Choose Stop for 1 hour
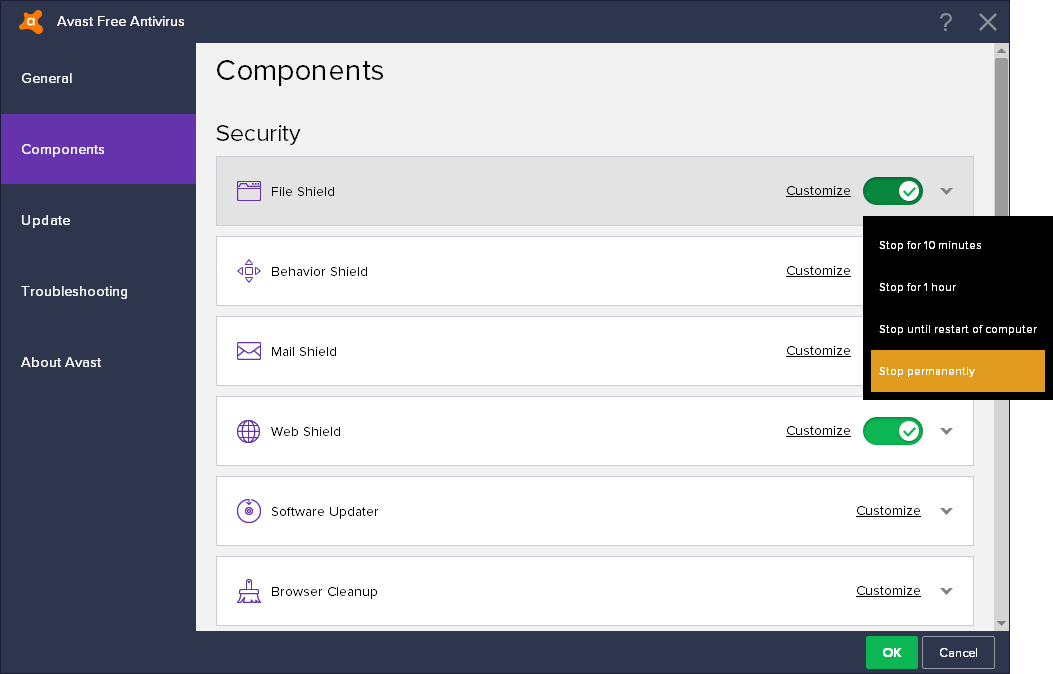Screen dimensions: 1053x674 [x=958, y=287]
